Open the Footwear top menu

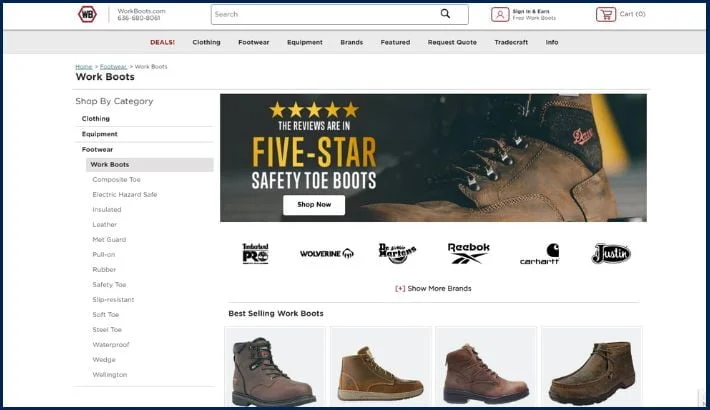pyautogui.click(x=254, y=42)
